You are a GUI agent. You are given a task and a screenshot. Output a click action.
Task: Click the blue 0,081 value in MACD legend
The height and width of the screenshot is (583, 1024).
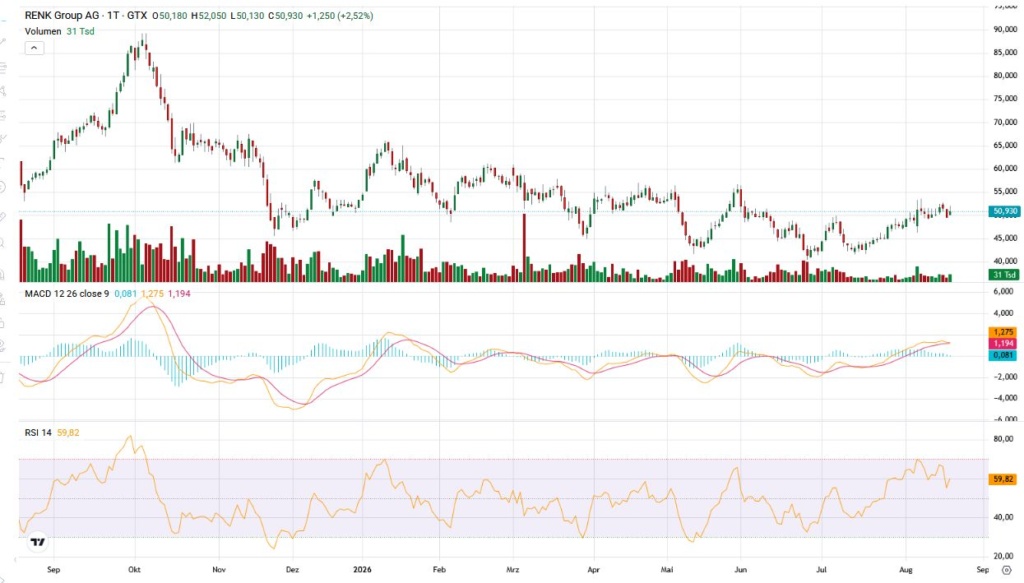(126, 294)
